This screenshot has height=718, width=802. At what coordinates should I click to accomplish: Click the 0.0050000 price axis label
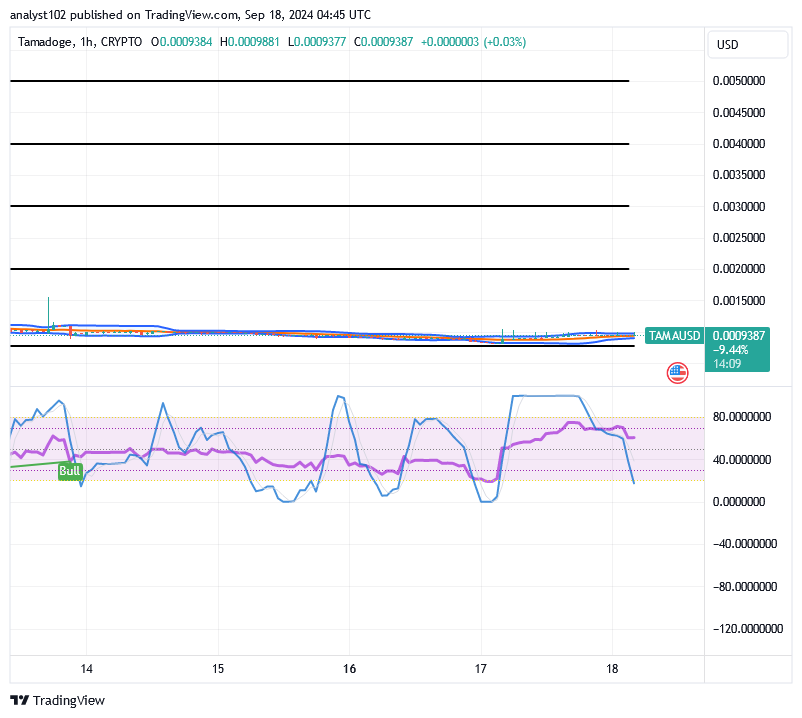tap(739, 81)
